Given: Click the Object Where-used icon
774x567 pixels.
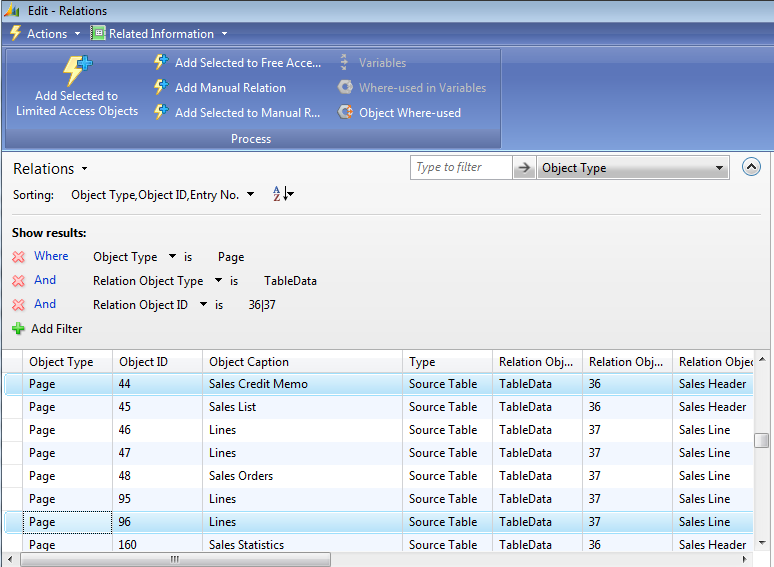Looking at the screenshot, I should [345, 113].
